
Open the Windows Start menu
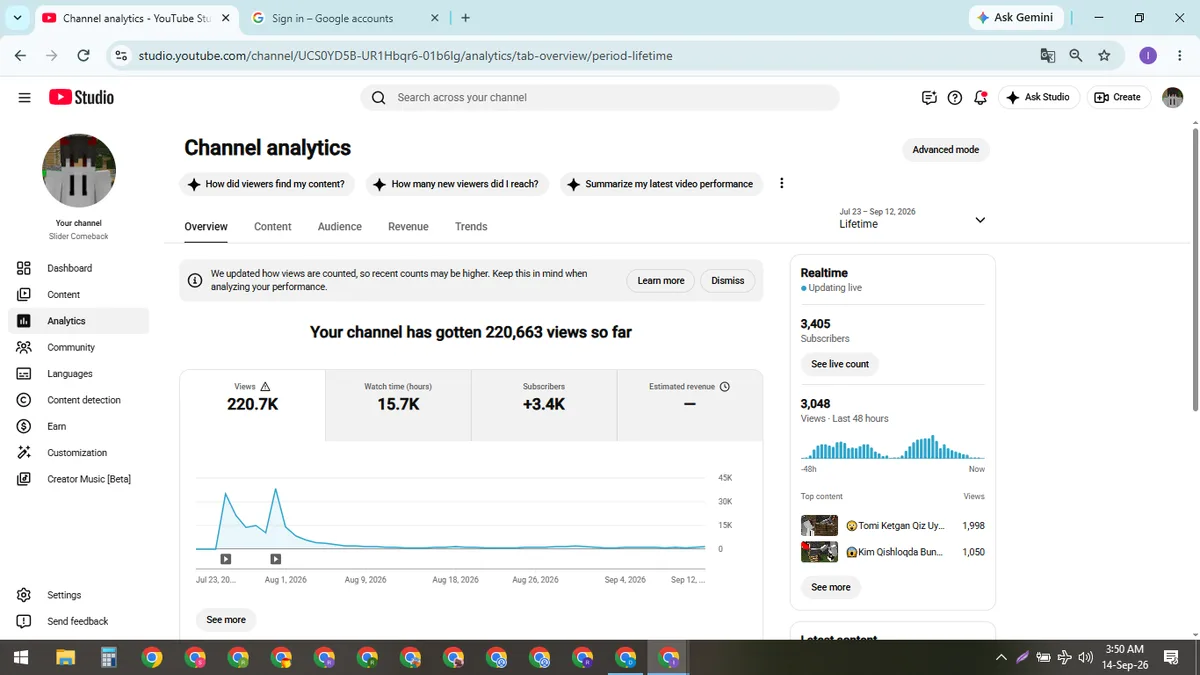[x=20, y=657]
